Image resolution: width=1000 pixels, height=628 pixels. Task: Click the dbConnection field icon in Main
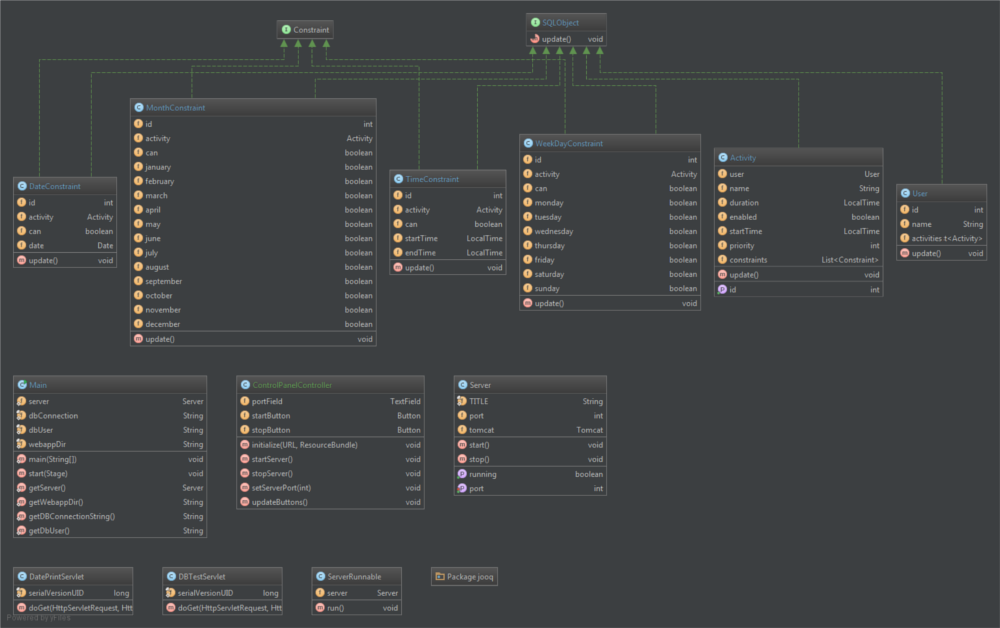coord(22,416)
